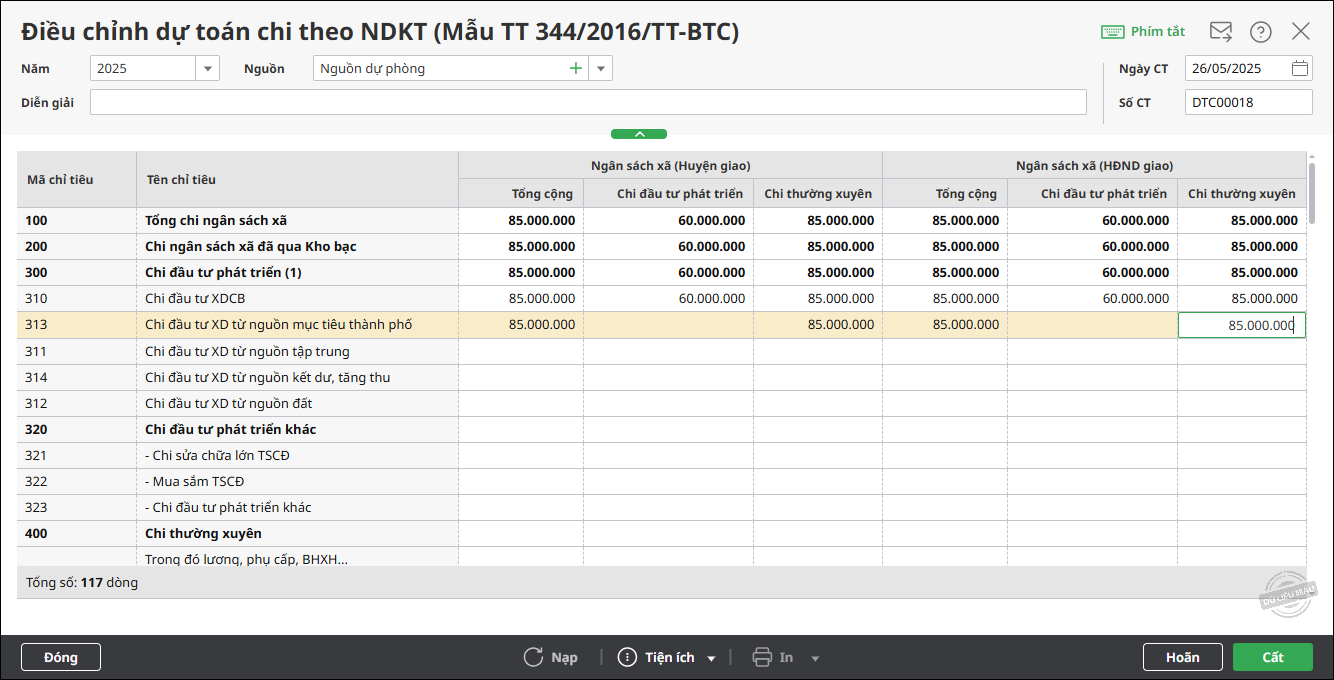The height and width of the screenshot is (680, 1334).
Task: Expand the Nguồn source dropdown arrow
Action: point(600,69)
